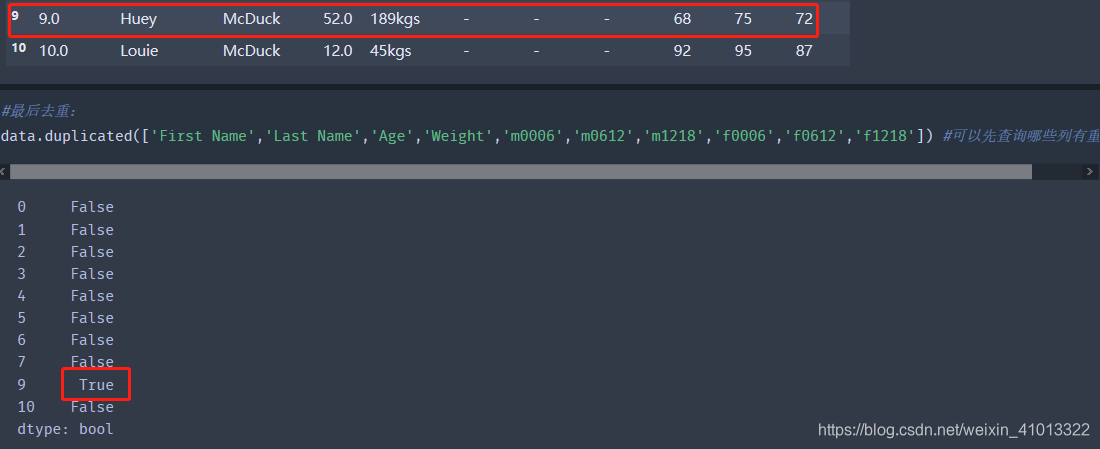Select the 'Huey' first name cell
The height and width of the screenshot is (449, 1100).
[x=138, y=19]
